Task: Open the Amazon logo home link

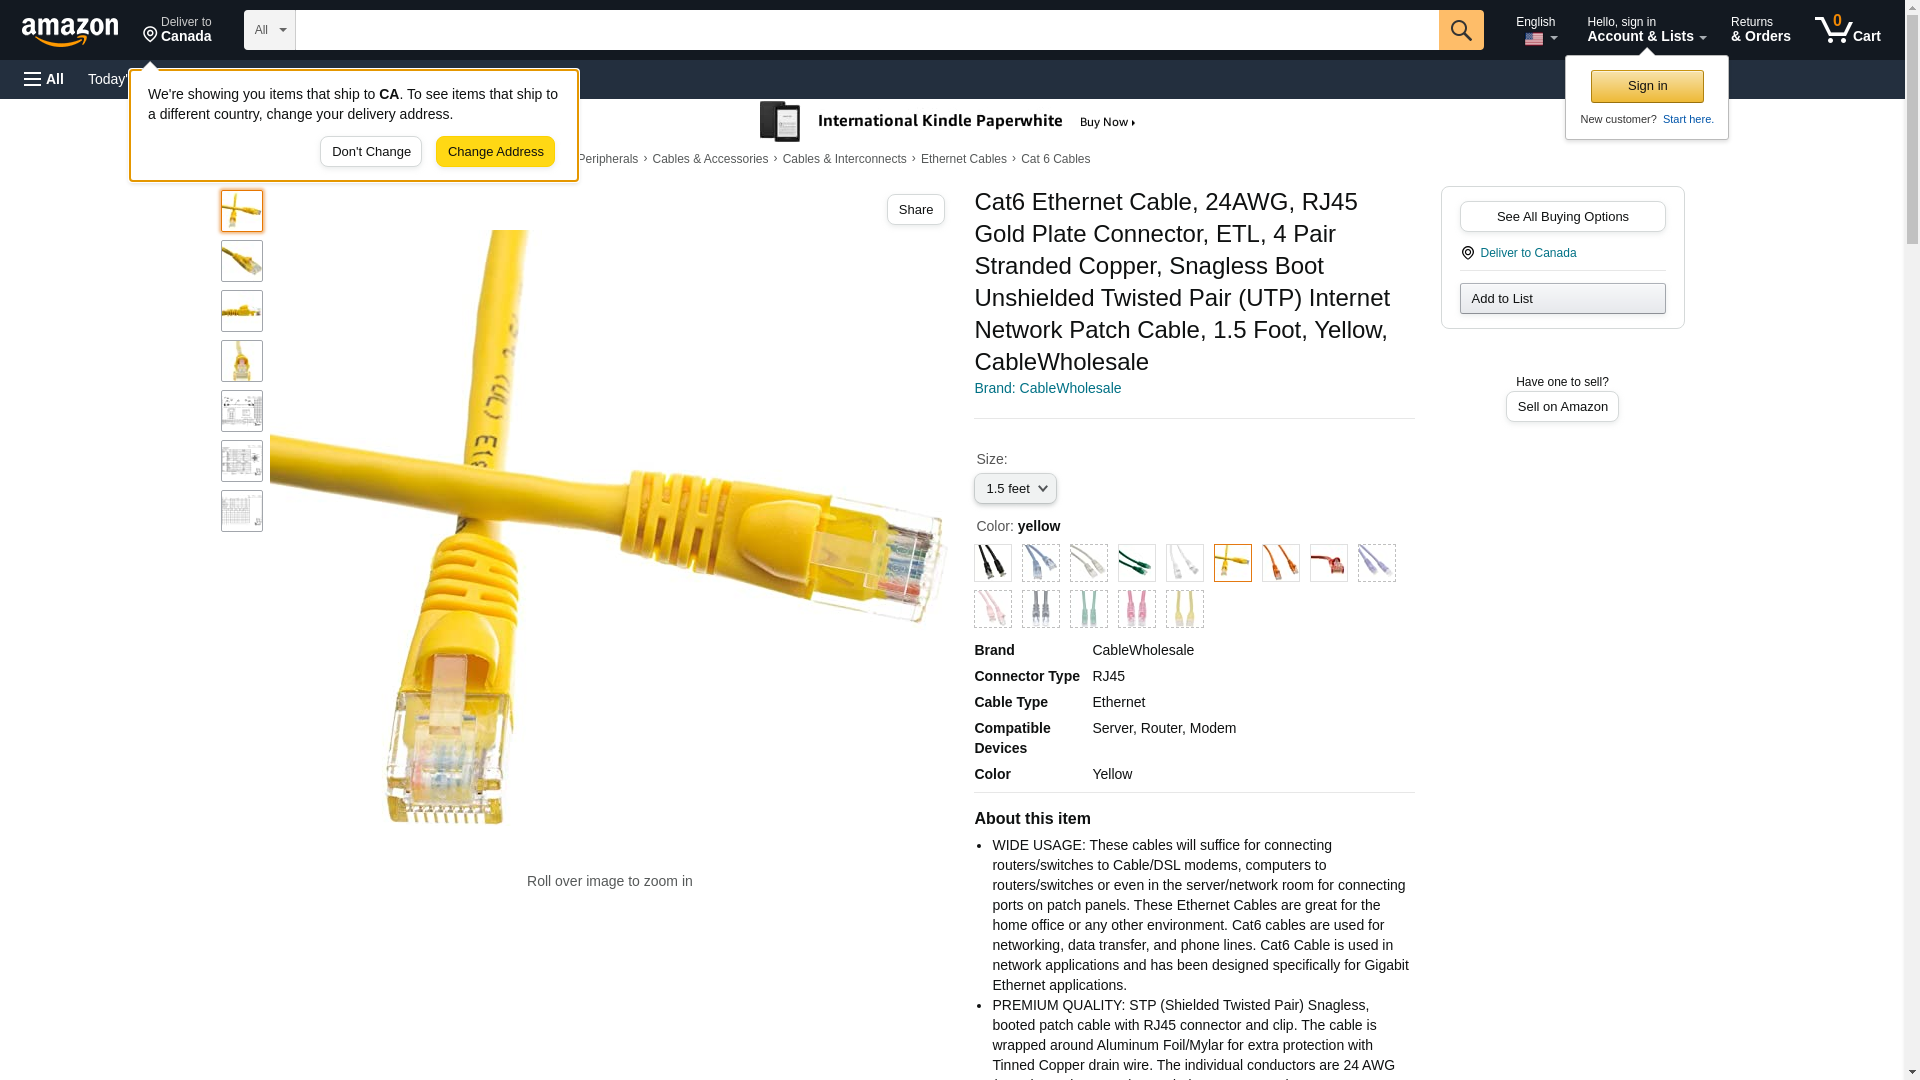Action: tap(71, 31)
